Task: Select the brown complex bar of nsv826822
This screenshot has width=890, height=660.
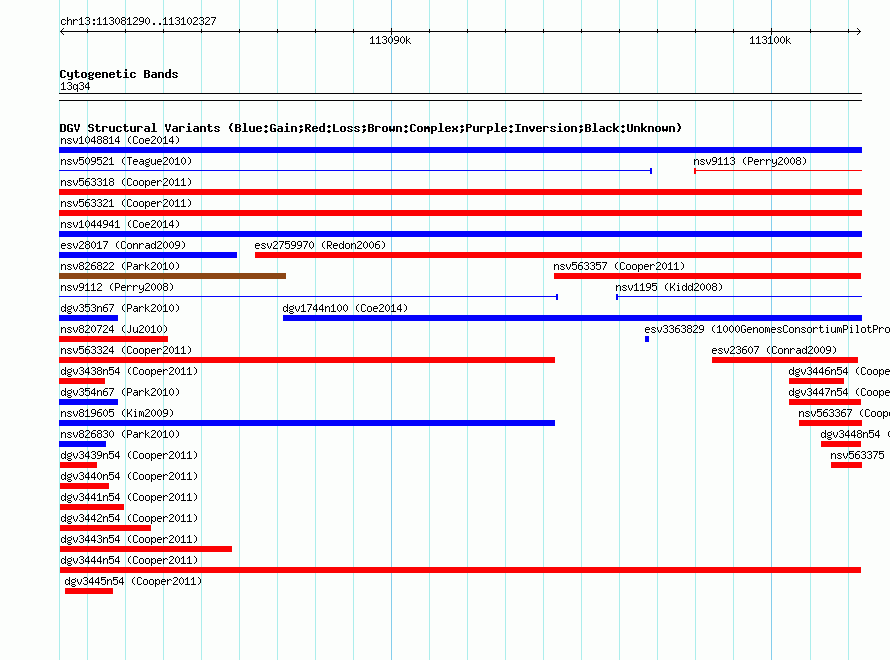Action: coord(173,276)
